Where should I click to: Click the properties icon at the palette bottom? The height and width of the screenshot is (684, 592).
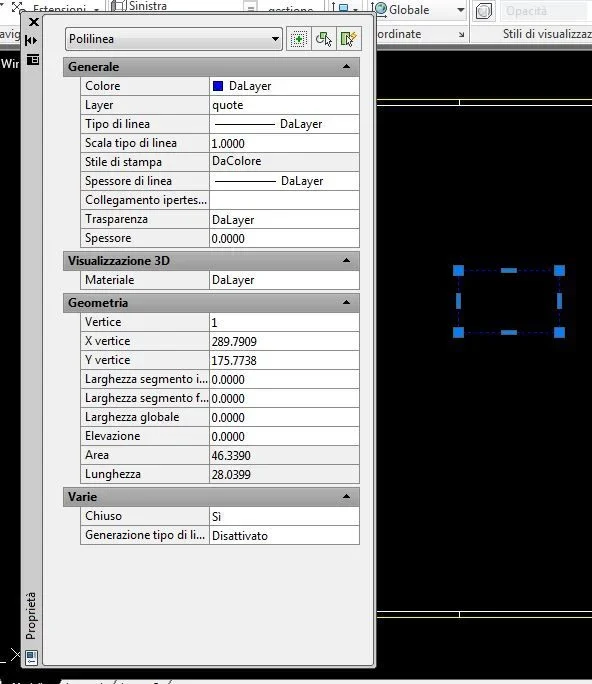pos(31,657)
